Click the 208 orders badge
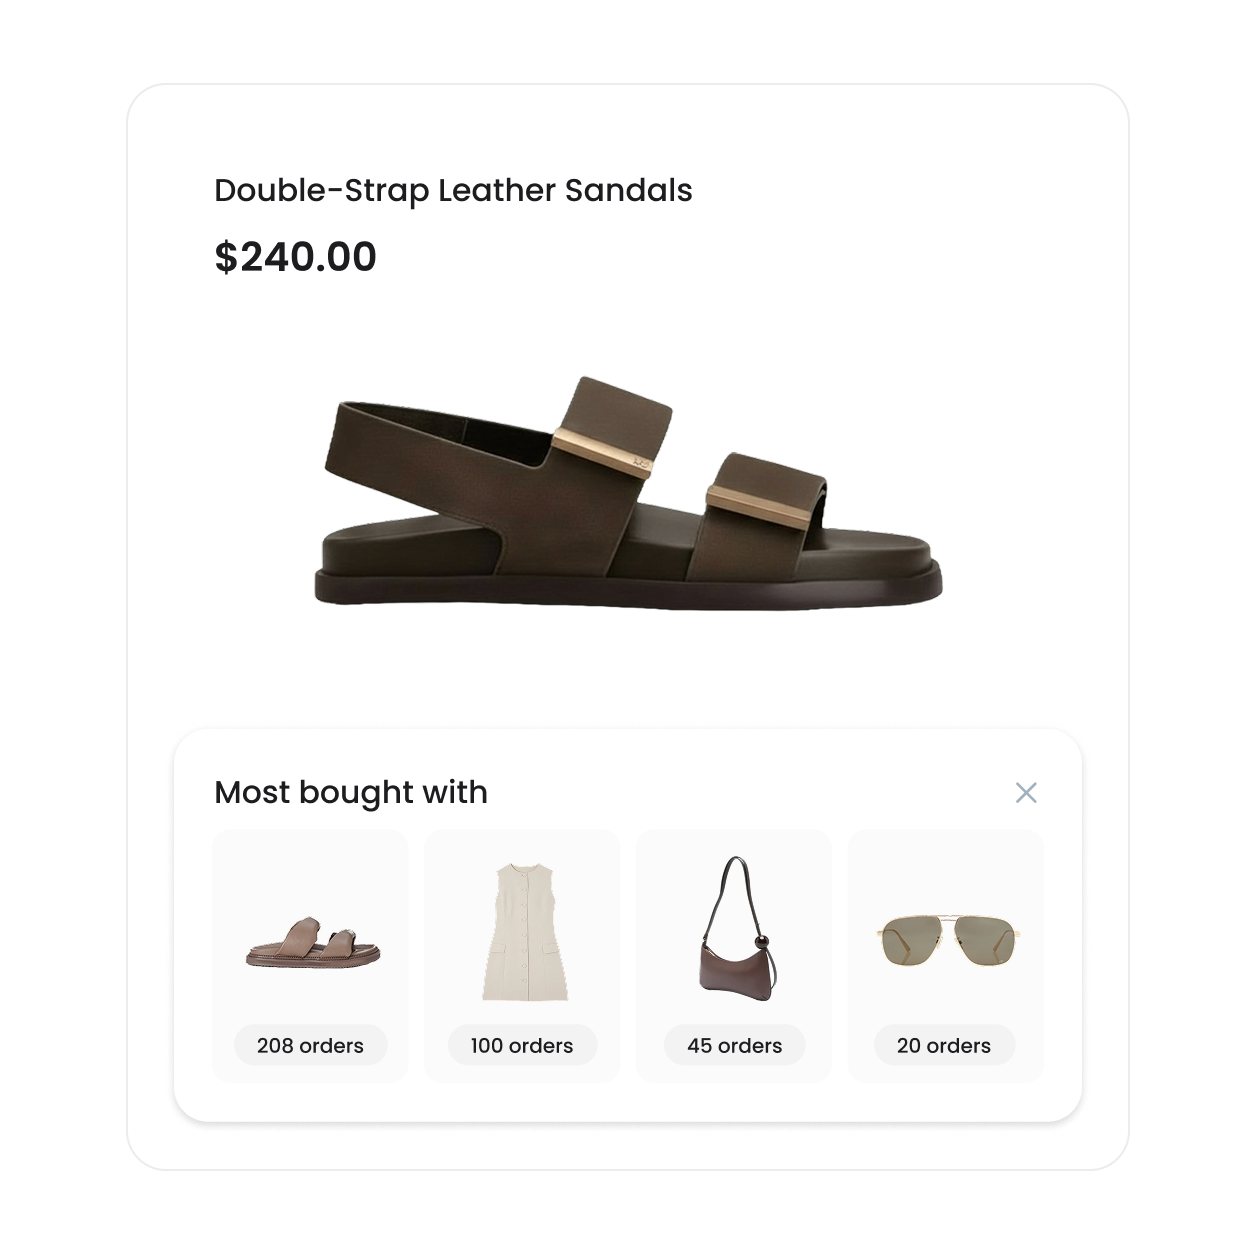The height and width of the screenshot is (1254, 1254). tap(310, 1045)
